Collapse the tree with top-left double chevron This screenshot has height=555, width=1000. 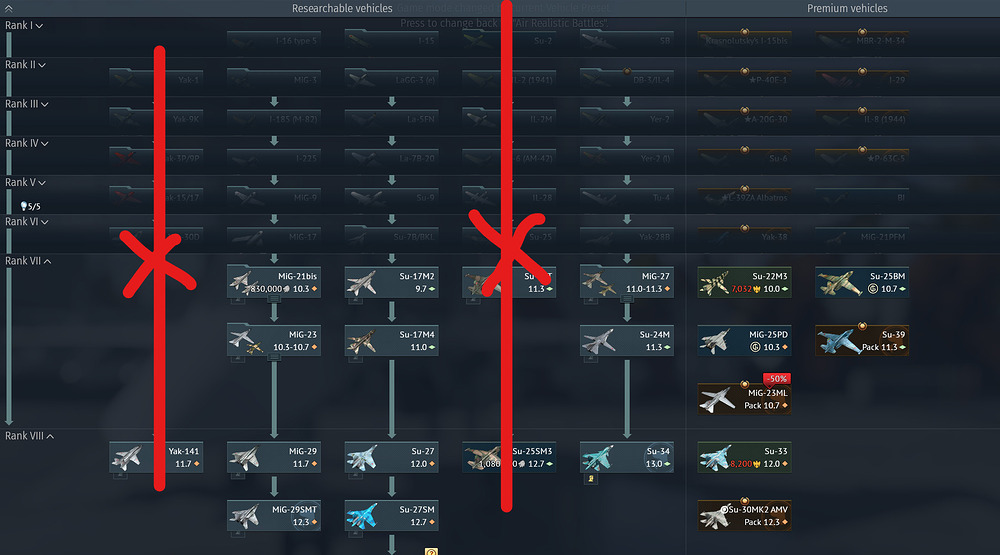pos(8,8)
